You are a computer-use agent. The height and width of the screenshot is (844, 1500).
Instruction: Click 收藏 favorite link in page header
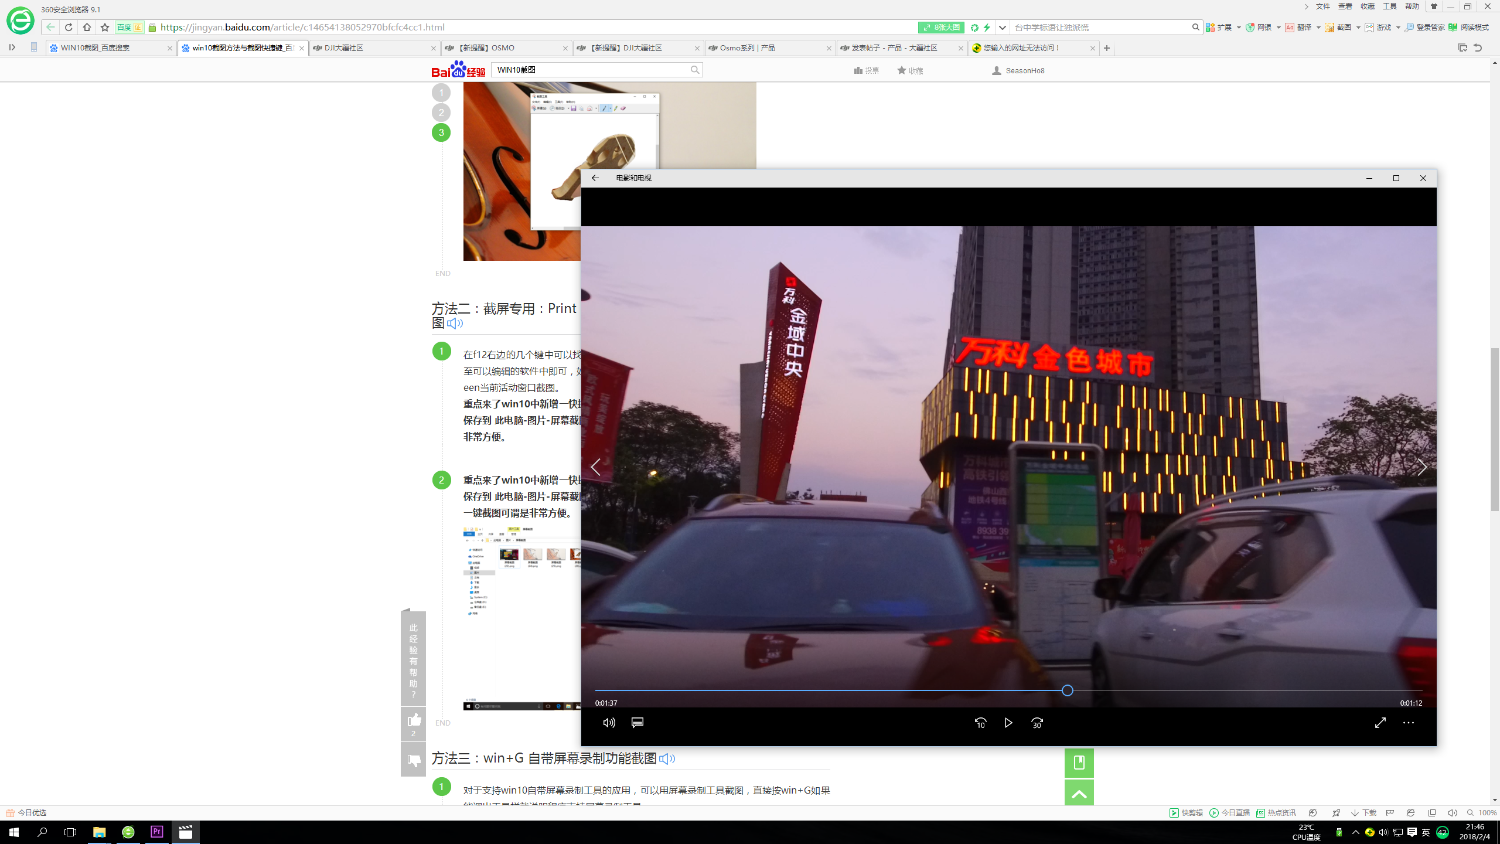pos(910,70)
